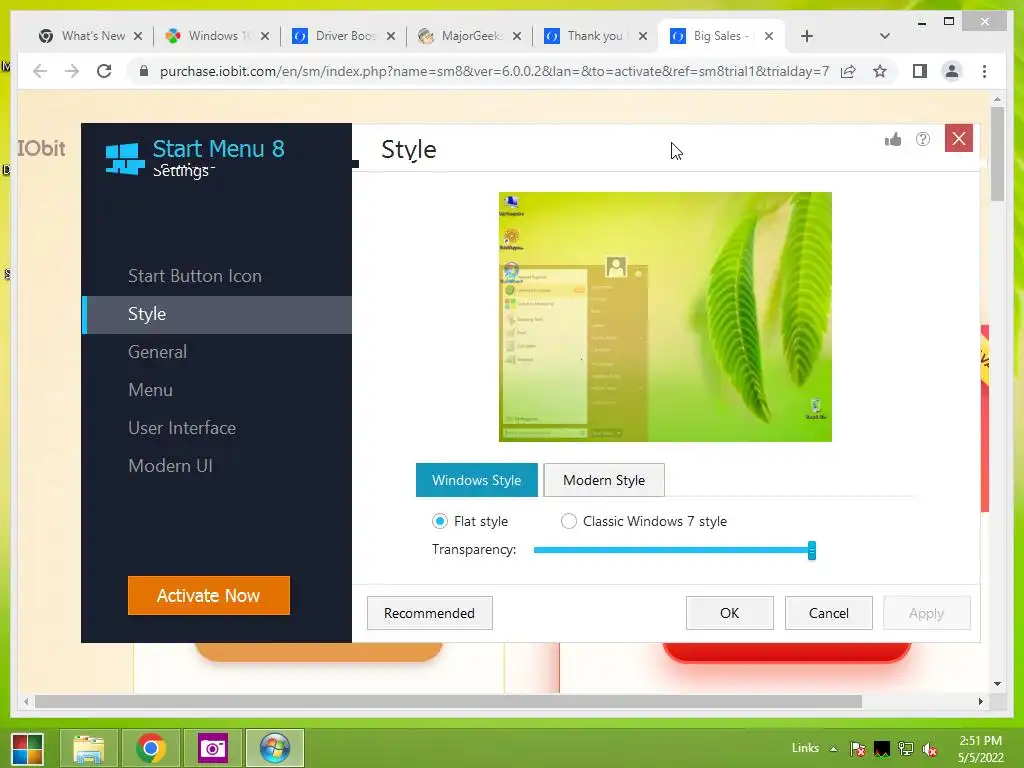Click the Start Menu 8 logo icon
The width and height of the screenshot is (1024, 768).
pos(124,159)
